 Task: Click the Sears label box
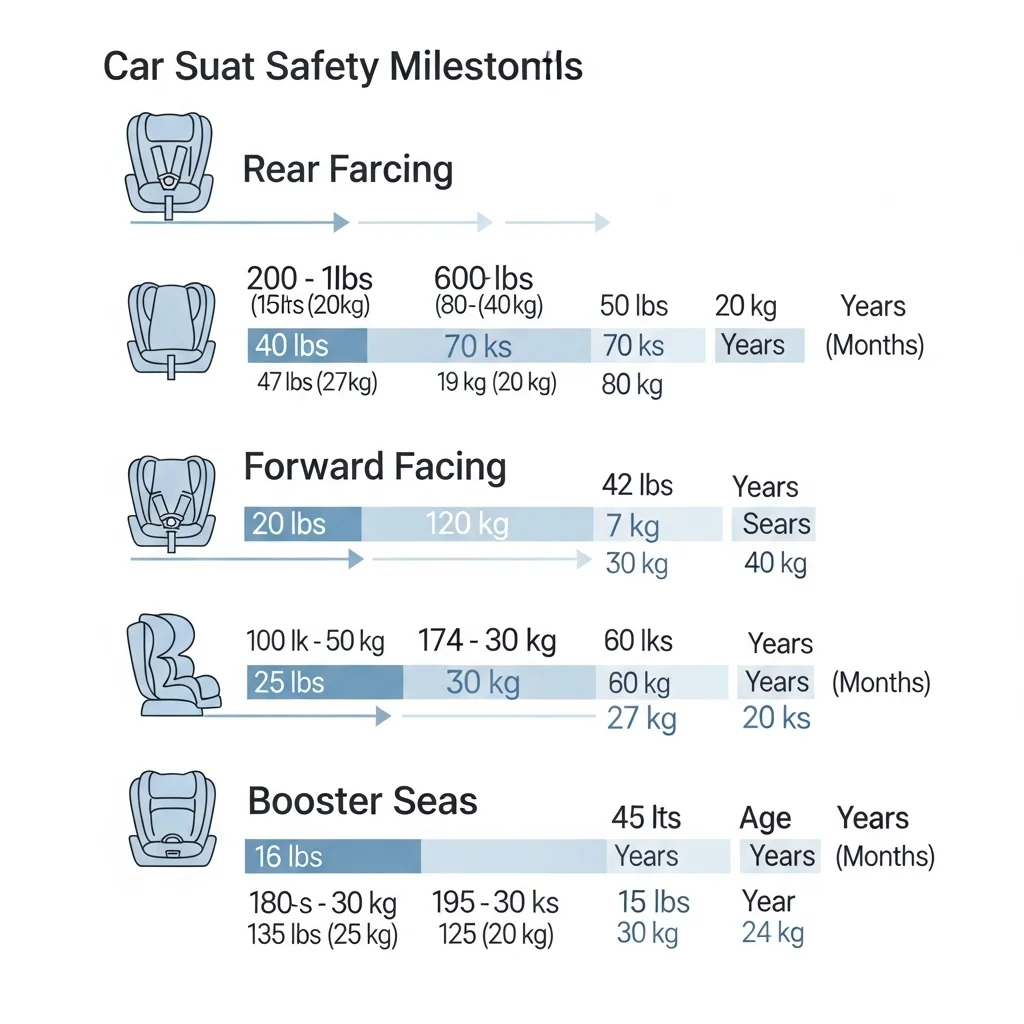point(773,524)
